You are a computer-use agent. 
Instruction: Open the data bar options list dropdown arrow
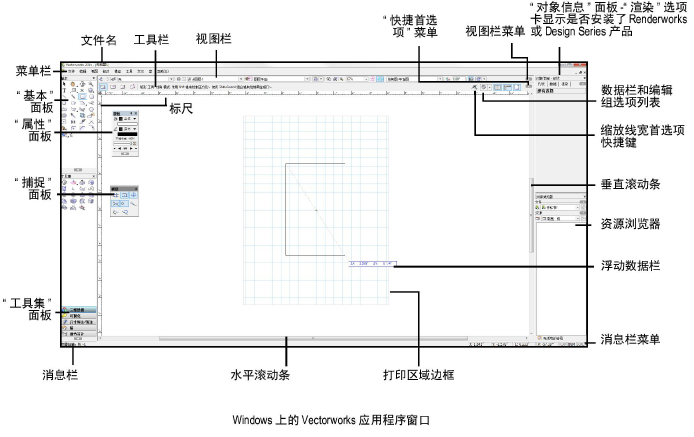(x=490, y=87)
